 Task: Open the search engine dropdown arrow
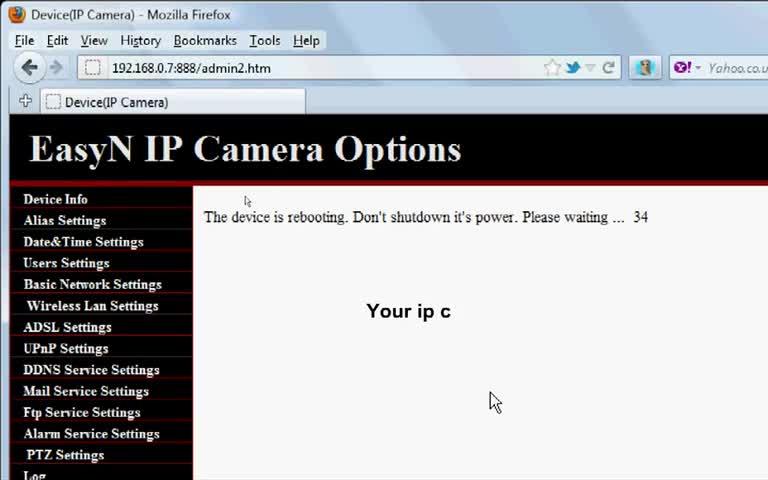pyautogui.click(x=698, y=68)
